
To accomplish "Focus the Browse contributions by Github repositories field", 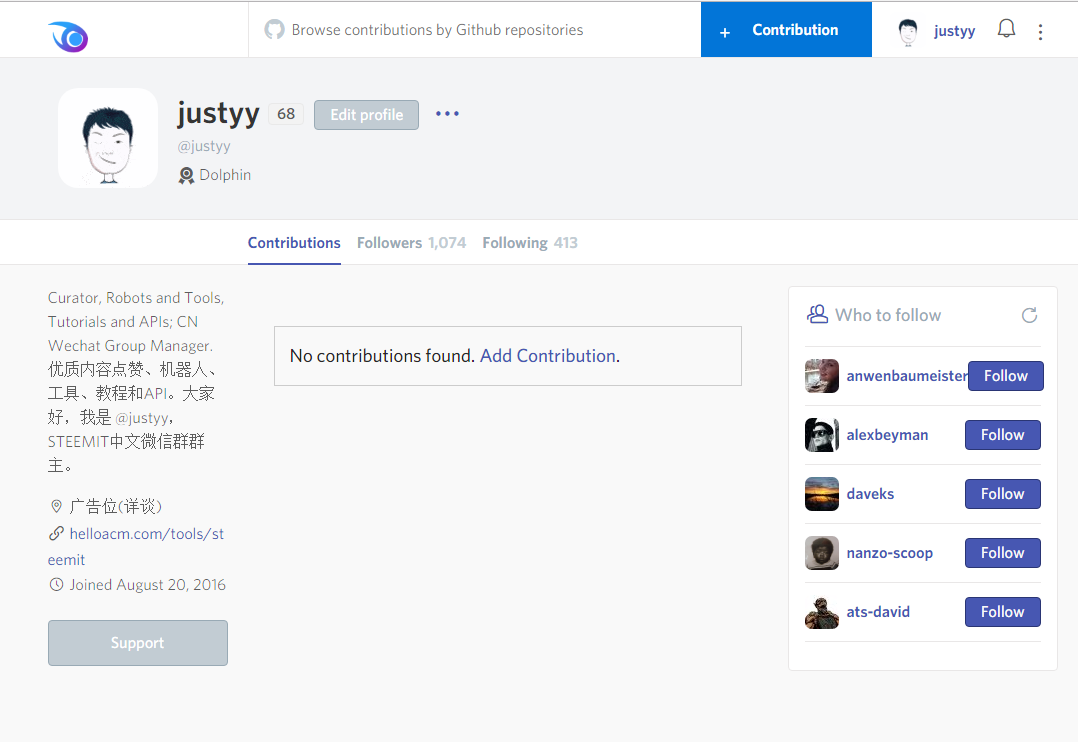I will click(474, 30).
